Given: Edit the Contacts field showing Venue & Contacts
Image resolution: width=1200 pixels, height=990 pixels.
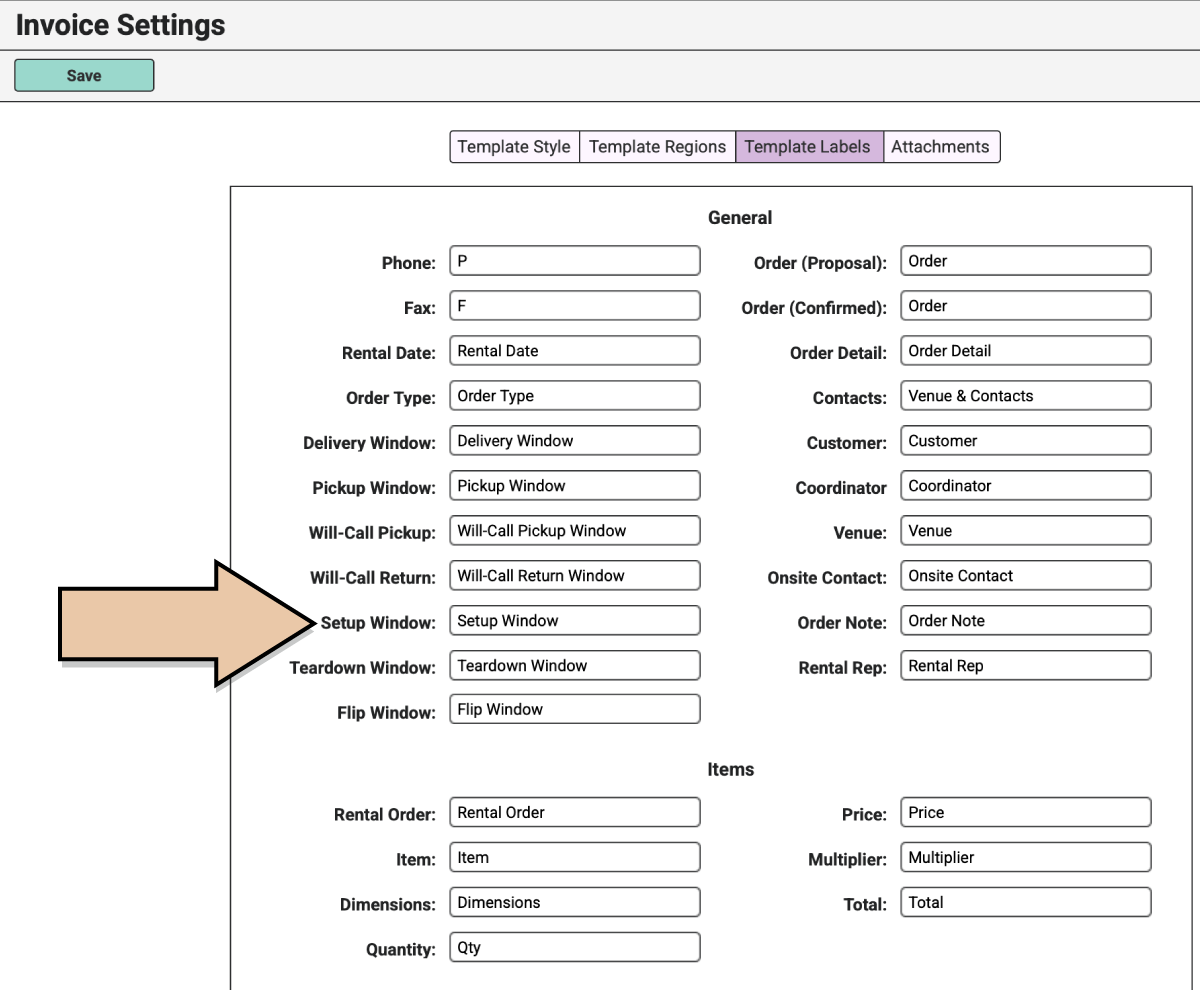Looking at the screenshot, I should pos(1026,396).
